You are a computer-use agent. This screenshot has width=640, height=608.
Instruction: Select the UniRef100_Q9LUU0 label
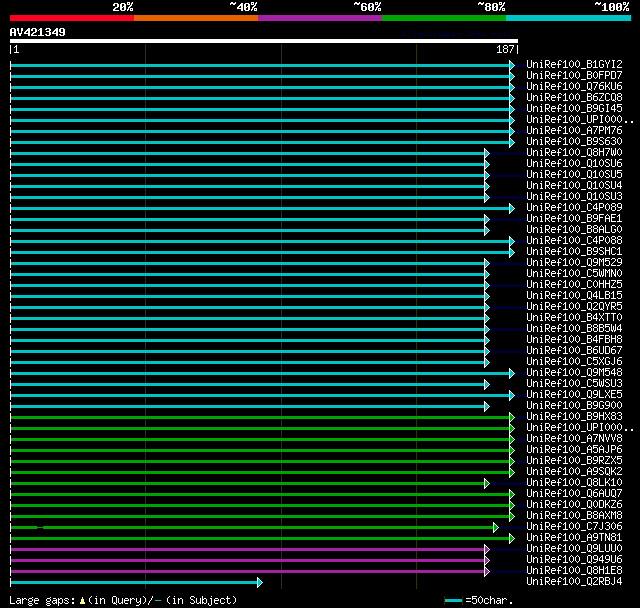click(574, 549)
